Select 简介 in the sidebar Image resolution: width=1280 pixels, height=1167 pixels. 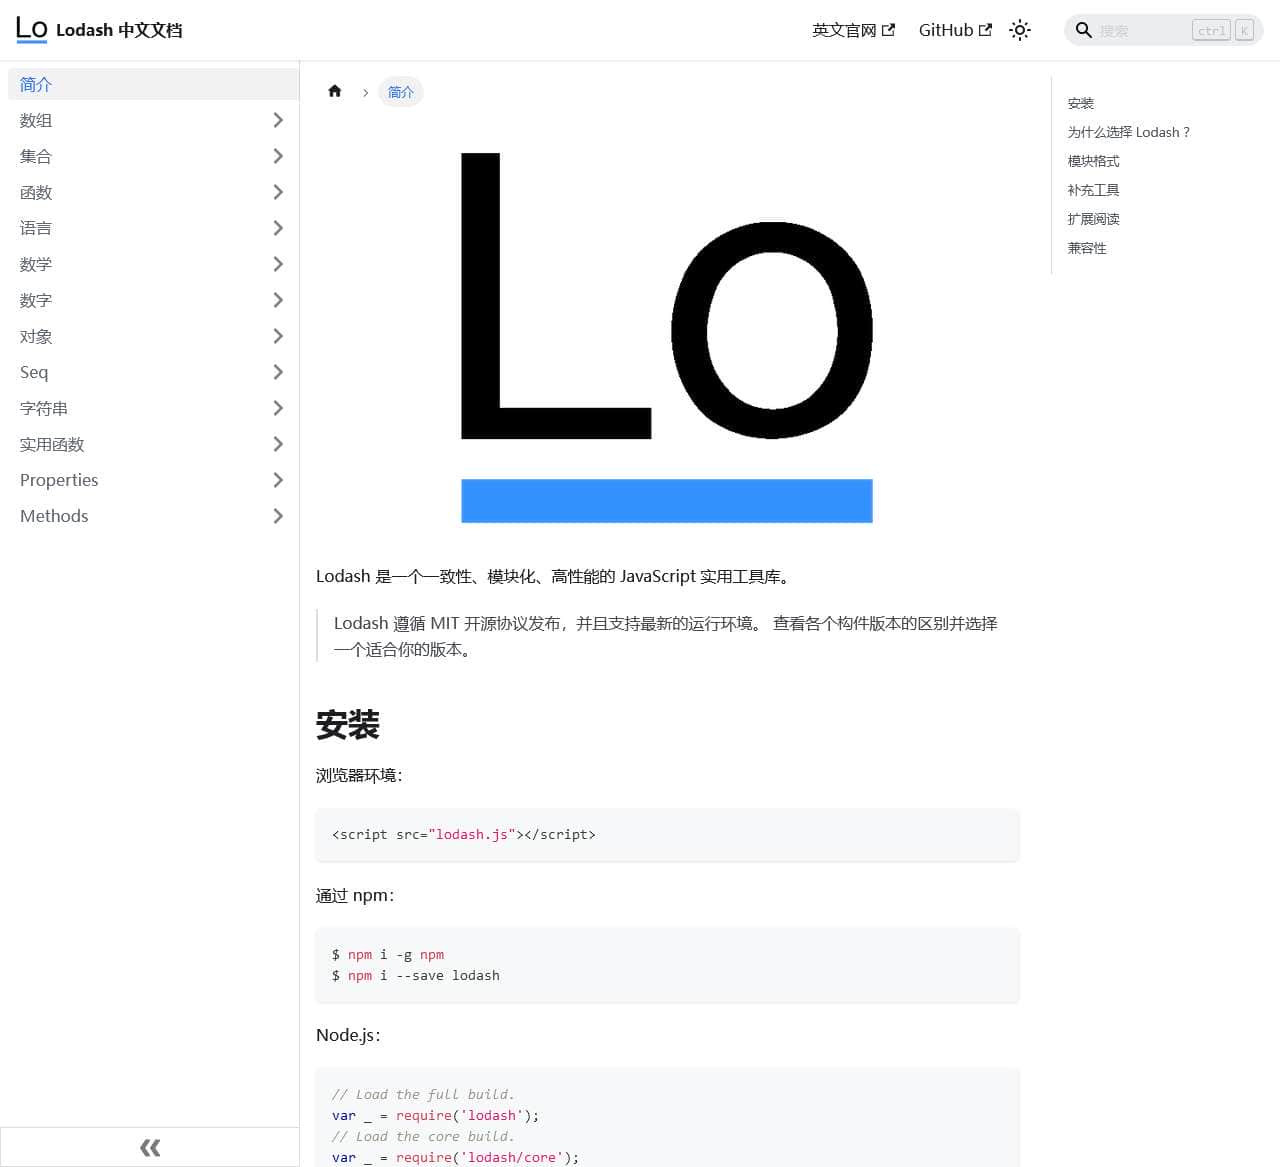pos(36,84)
